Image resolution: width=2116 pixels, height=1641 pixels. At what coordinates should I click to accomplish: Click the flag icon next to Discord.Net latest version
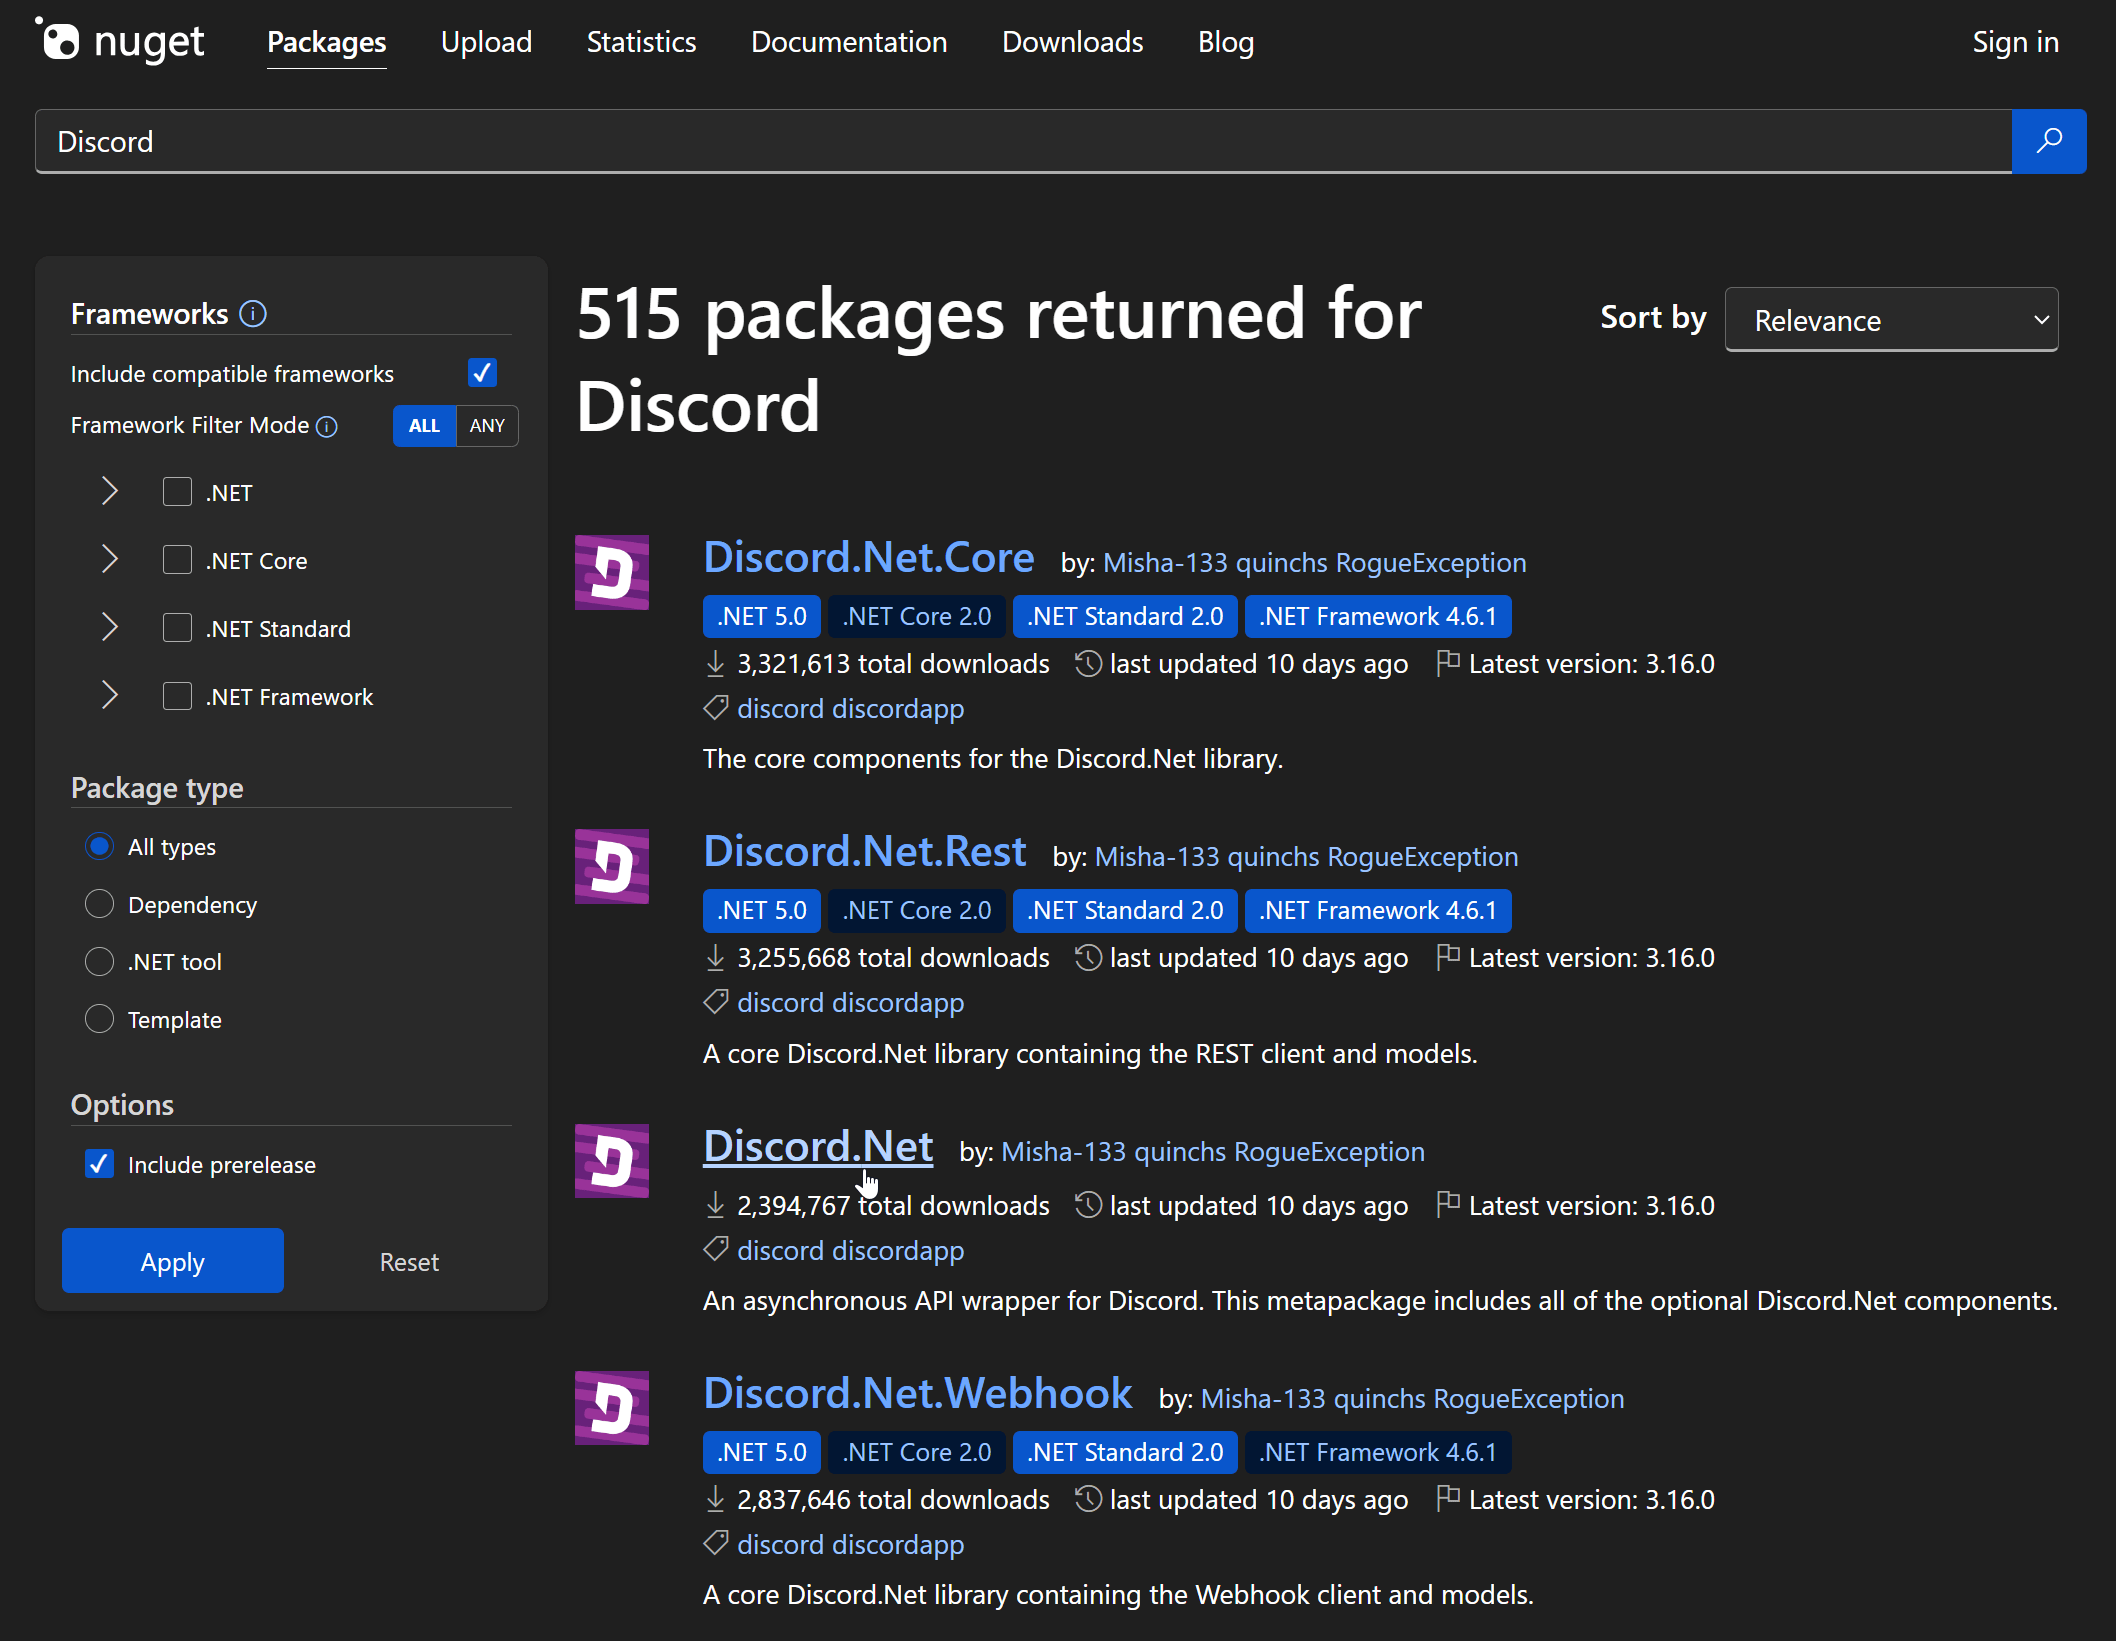tap(1448, 1205)
